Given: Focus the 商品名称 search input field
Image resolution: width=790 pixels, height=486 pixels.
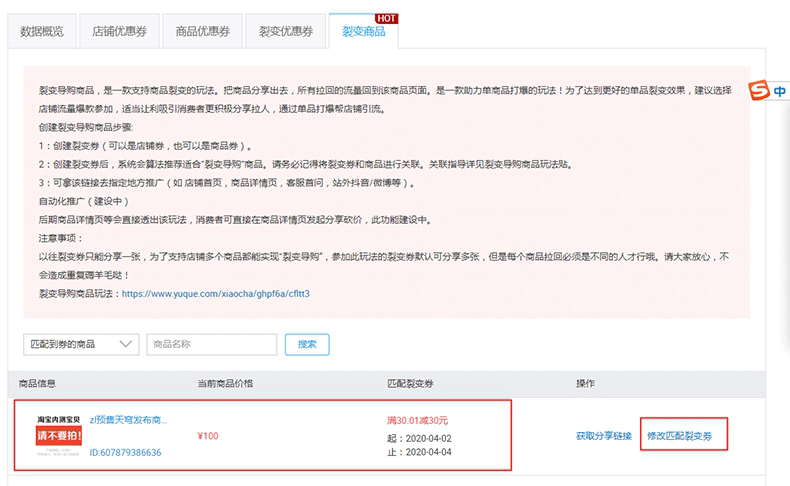Looking at the screenshot, I should pyautogui.click(x=212, y=344).
